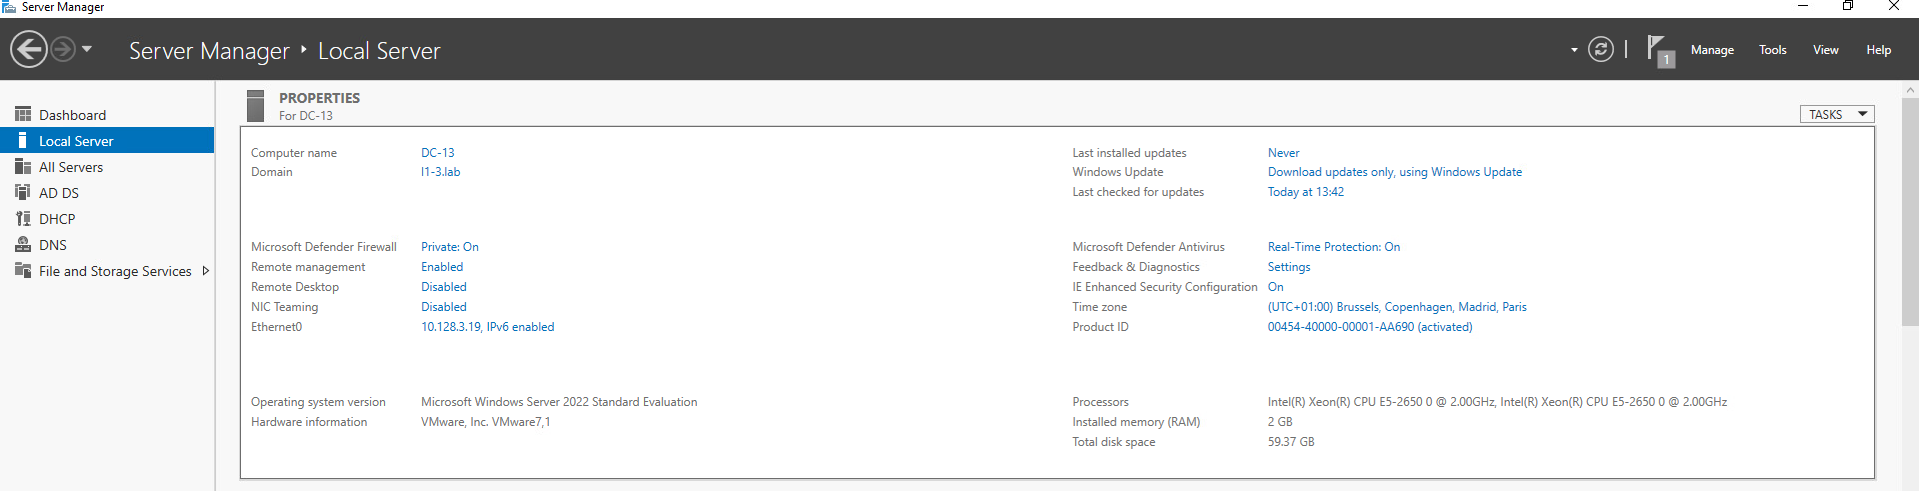The height and width of the screenshot is (491, 1919).
Task: Click the Forward navigation arrow
Action: coord(62,49)
